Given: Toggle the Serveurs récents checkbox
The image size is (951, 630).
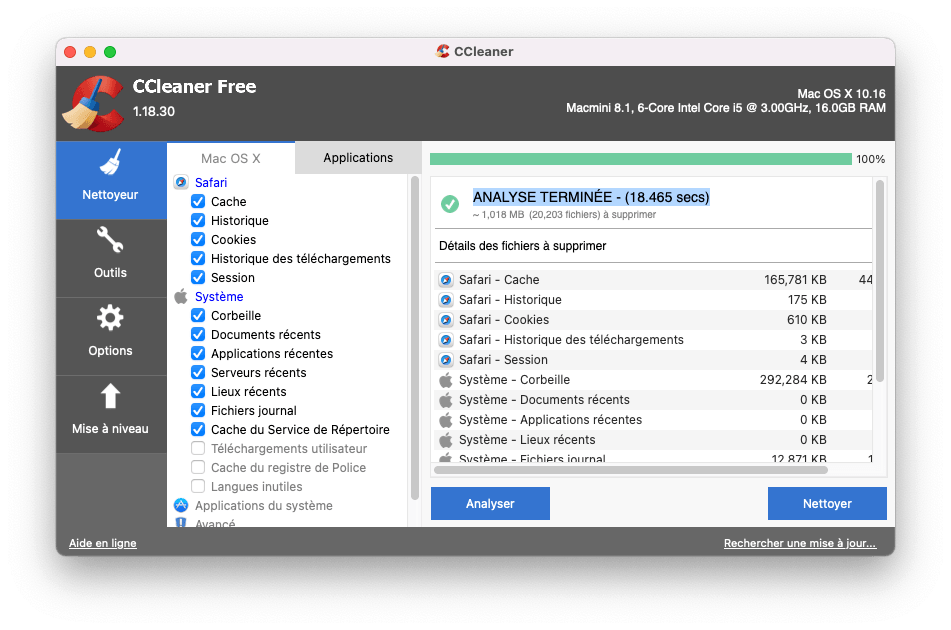Looking at the screenshot, I should (x=198, y=372).
